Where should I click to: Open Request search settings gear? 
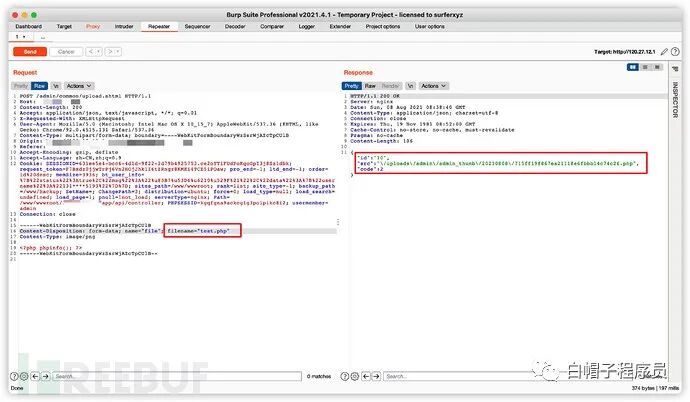(24, 376)
